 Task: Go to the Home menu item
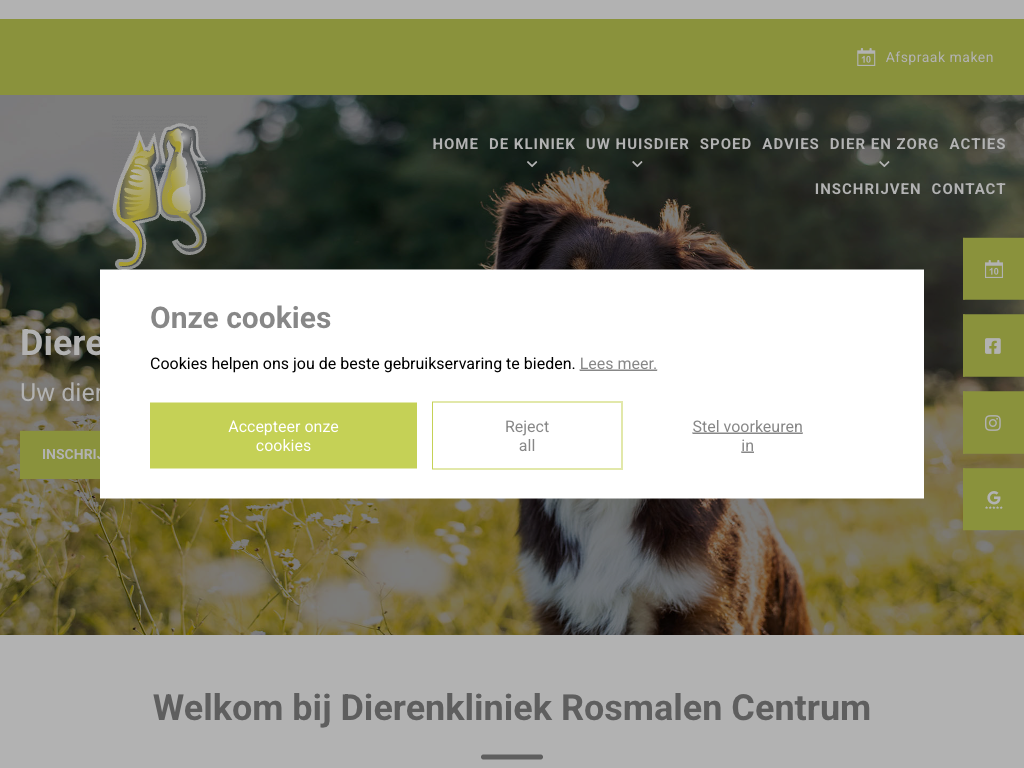click(x=455, y=144)
